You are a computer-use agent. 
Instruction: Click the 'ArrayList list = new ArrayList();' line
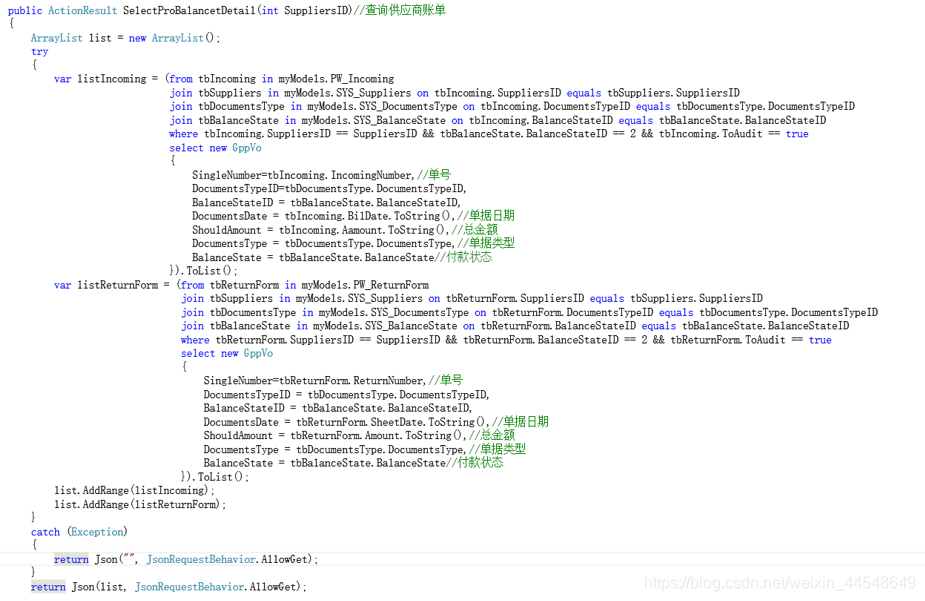click(125, 38)
